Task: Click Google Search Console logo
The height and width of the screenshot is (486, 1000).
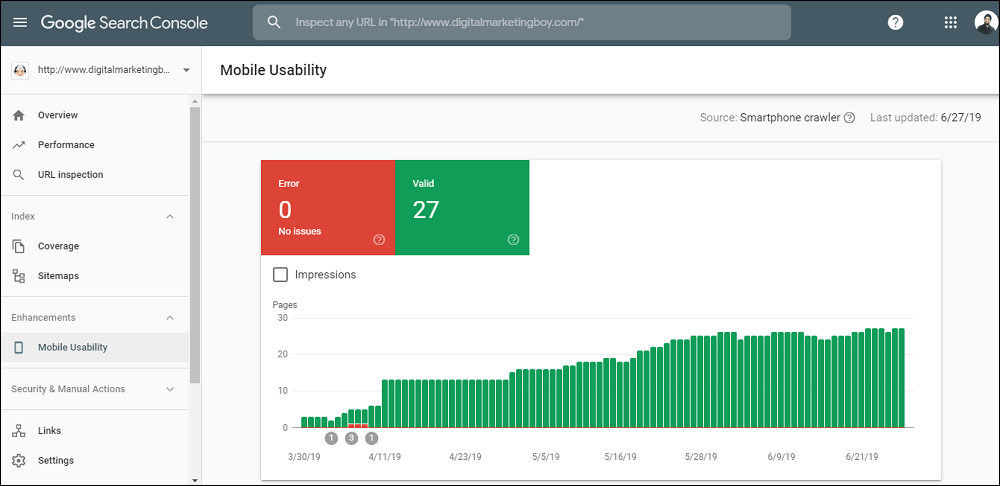Action: coord(124,22)
